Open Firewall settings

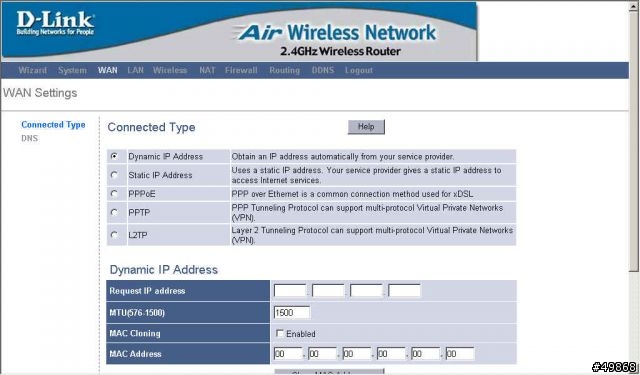(241, 70)
